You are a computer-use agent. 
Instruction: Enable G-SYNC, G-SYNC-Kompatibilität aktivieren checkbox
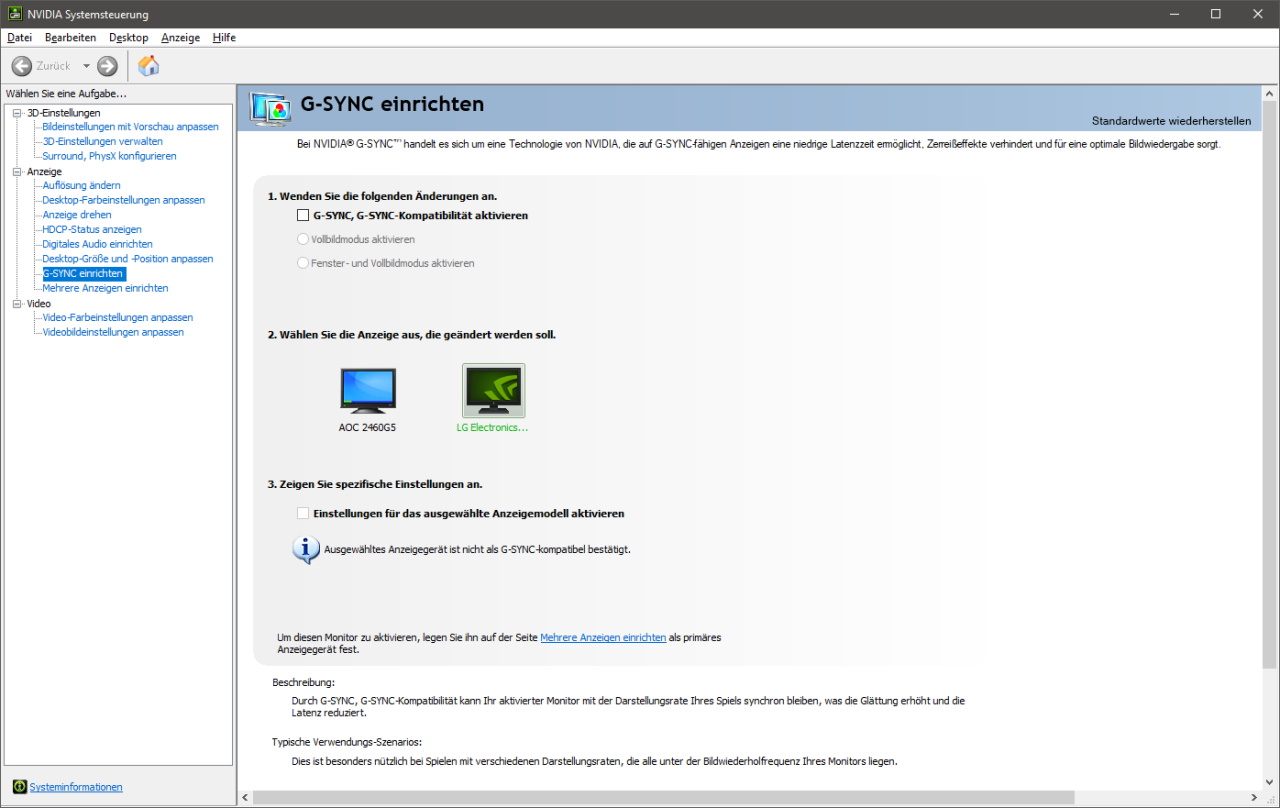tap(303, 215)
